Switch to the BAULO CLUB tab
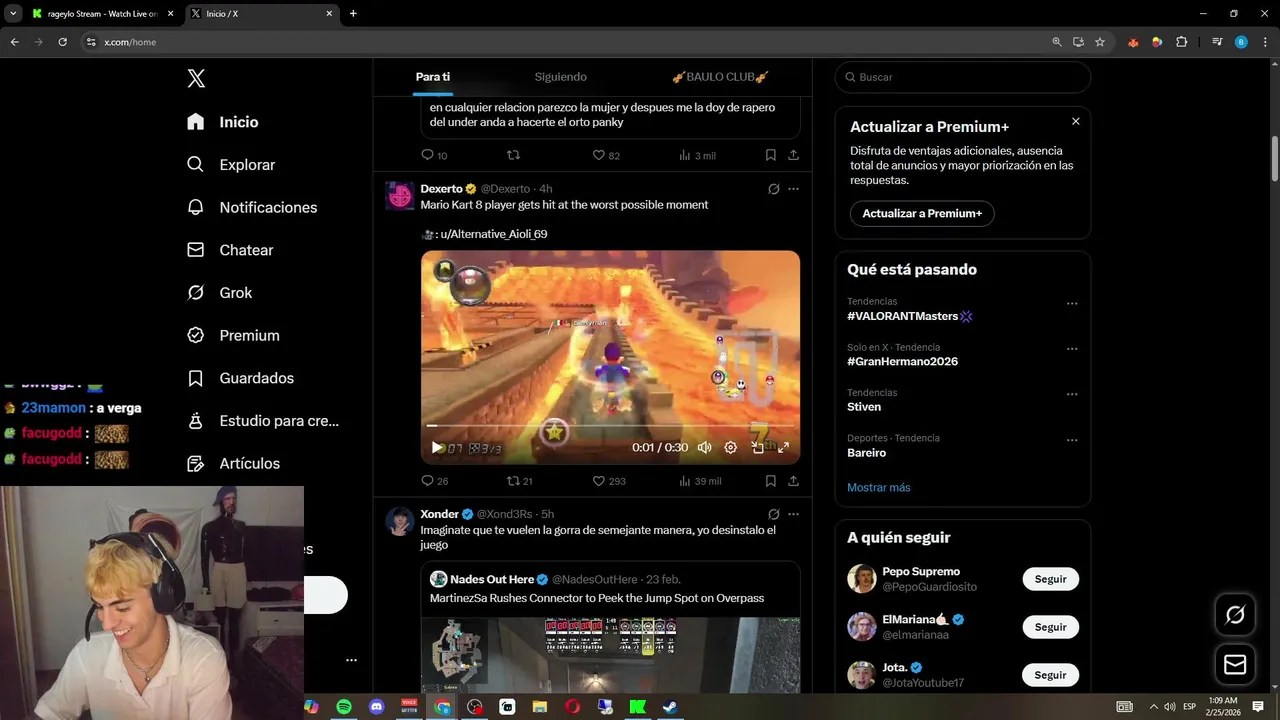This screenshot has height=720, width=1280. [x=720, y=77]
